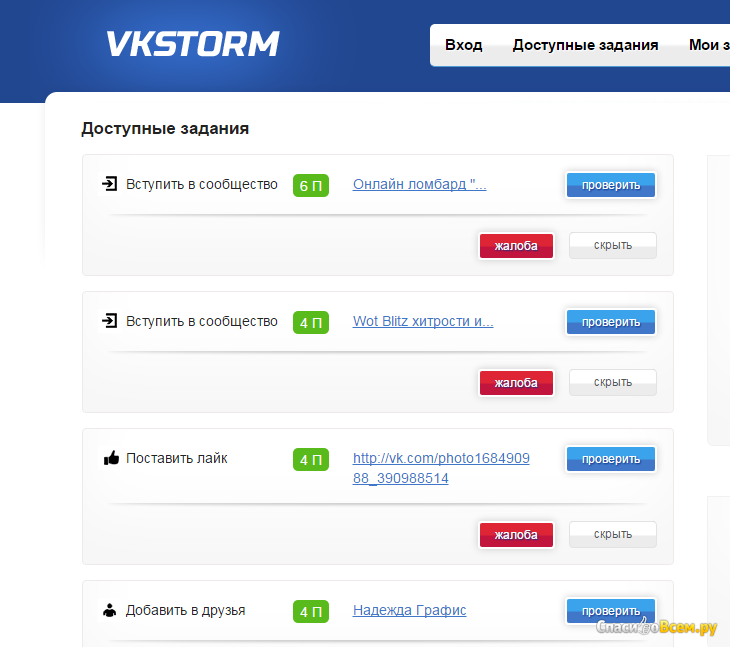Click 4 П badge in Wot Blitz row
The height and width of the screenshot is (647, 730).
pos(311,322)
